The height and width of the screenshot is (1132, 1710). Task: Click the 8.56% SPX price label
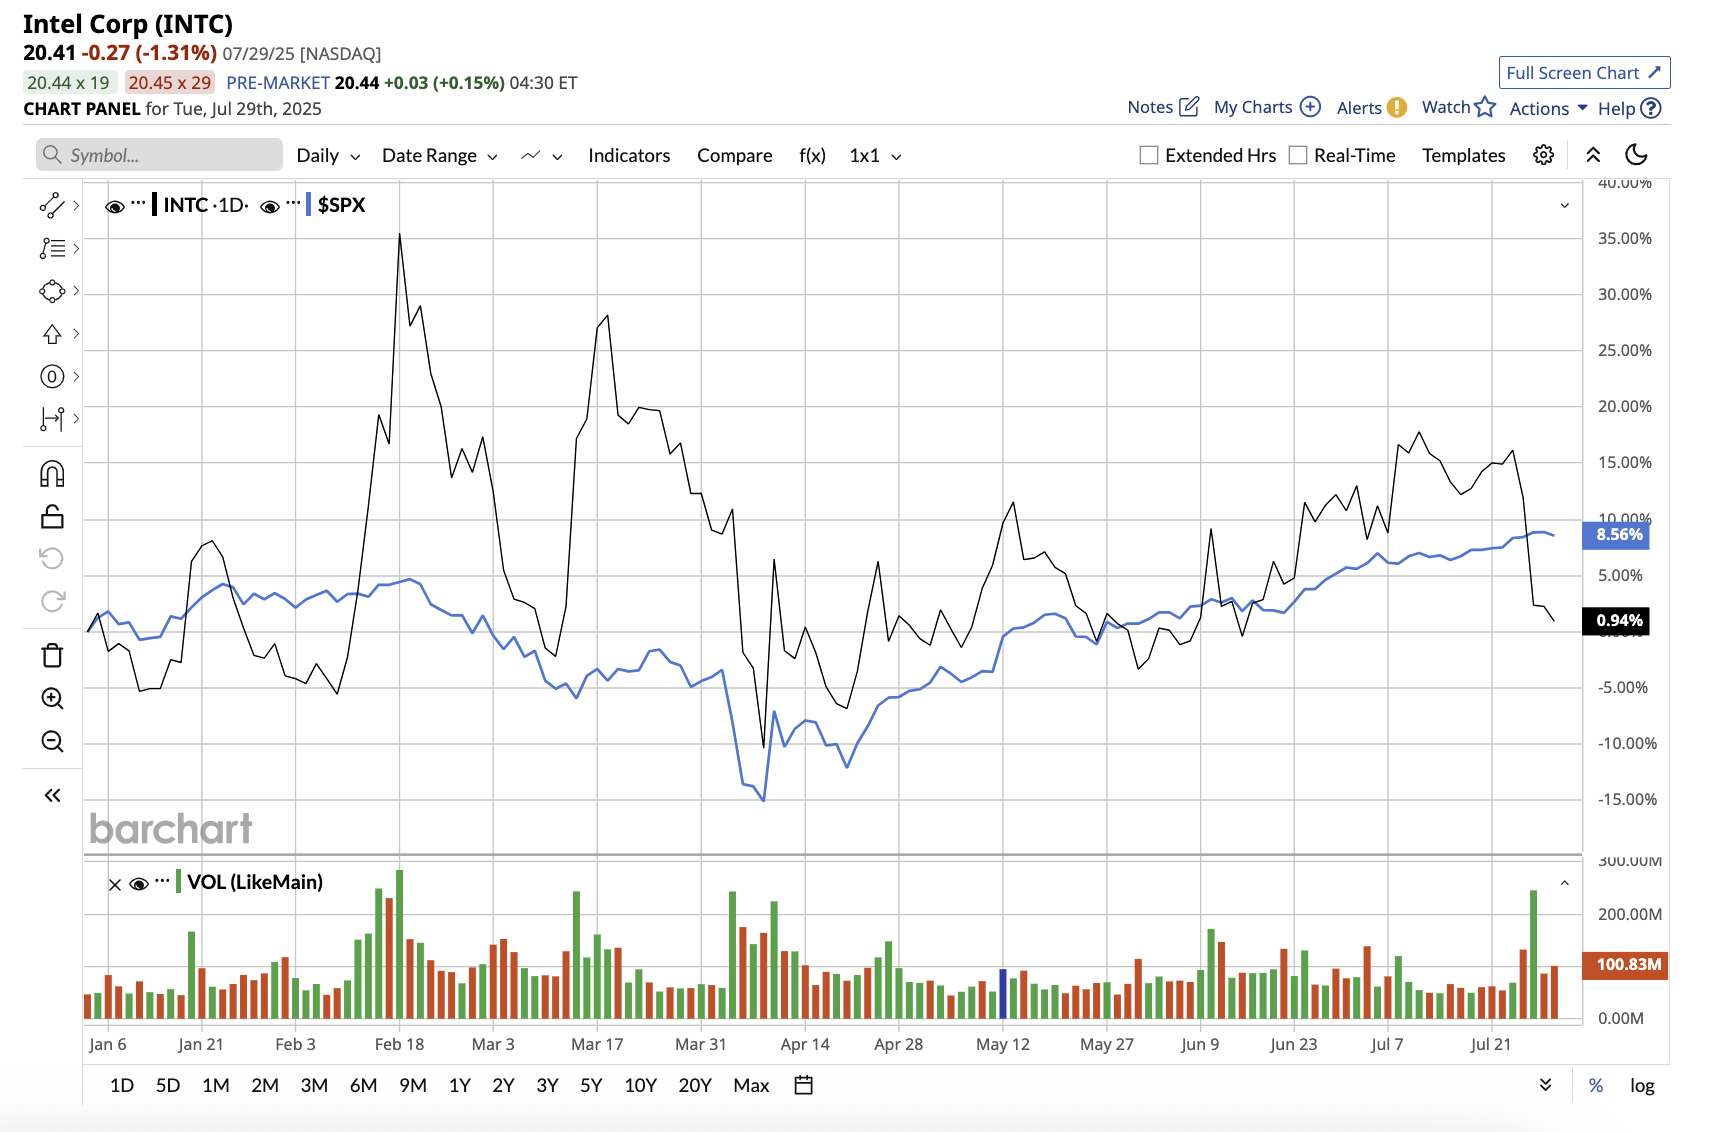1617,535
